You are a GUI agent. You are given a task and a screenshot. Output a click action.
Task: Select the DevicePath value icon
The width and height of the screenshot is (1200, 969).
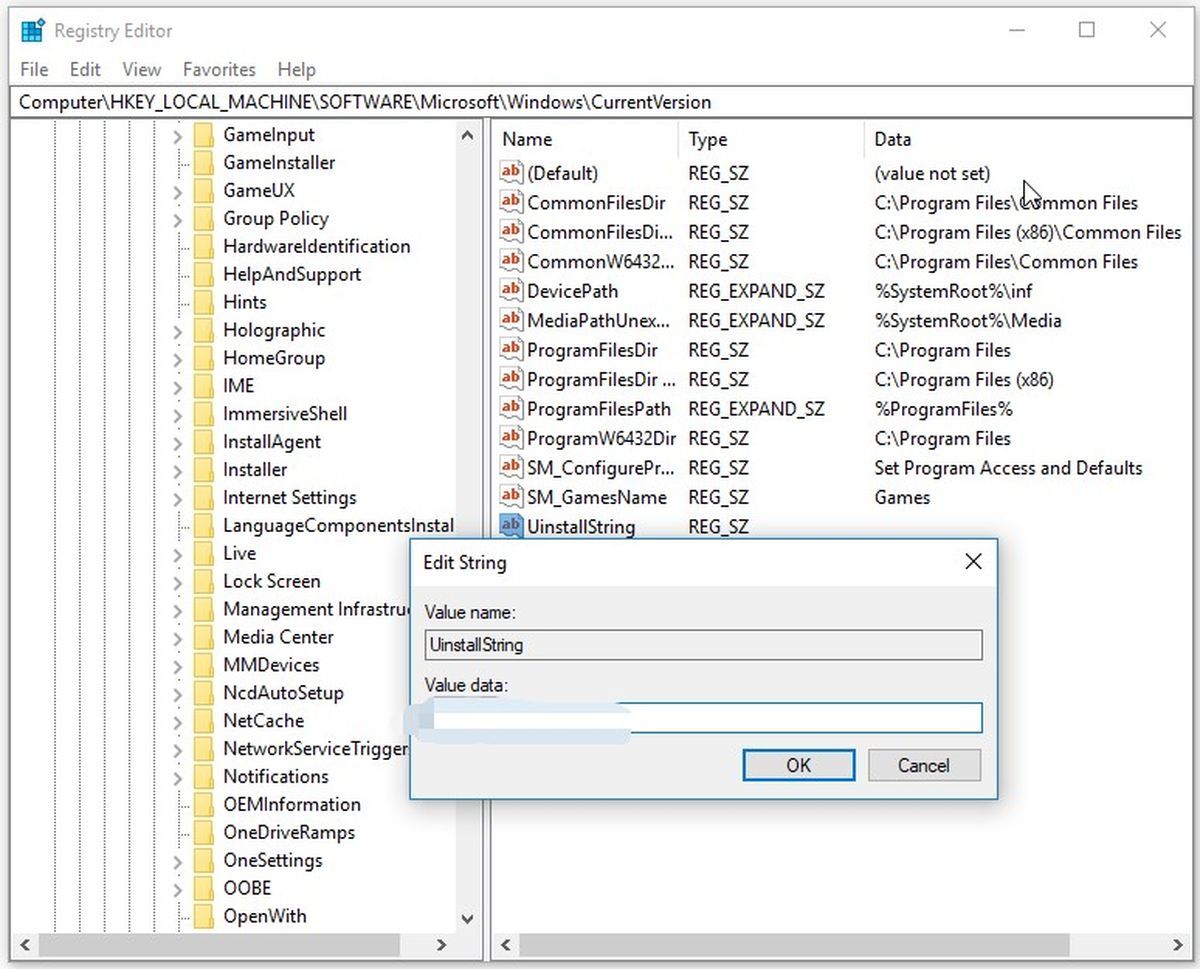tap(511, 291)
